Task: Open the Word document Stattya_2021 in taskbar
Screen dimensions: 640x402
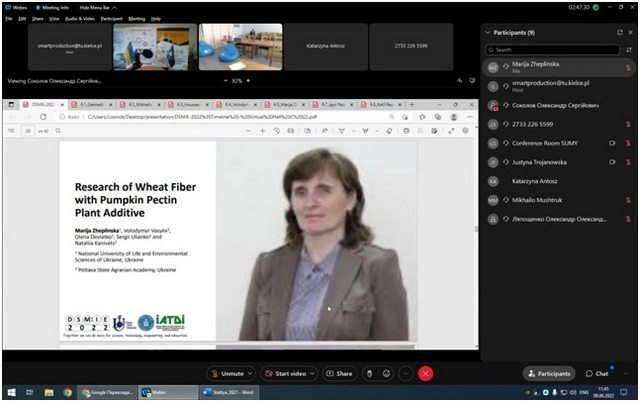Action: click(229, 393)
